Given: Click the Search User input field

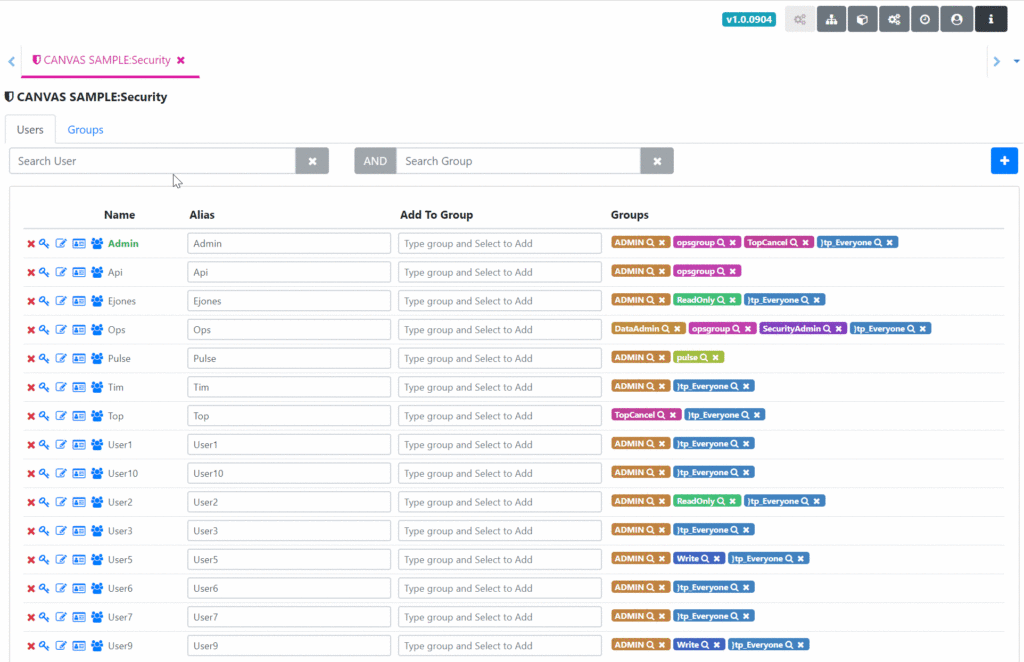Looking at the screenshot, I should pos(152,161).
